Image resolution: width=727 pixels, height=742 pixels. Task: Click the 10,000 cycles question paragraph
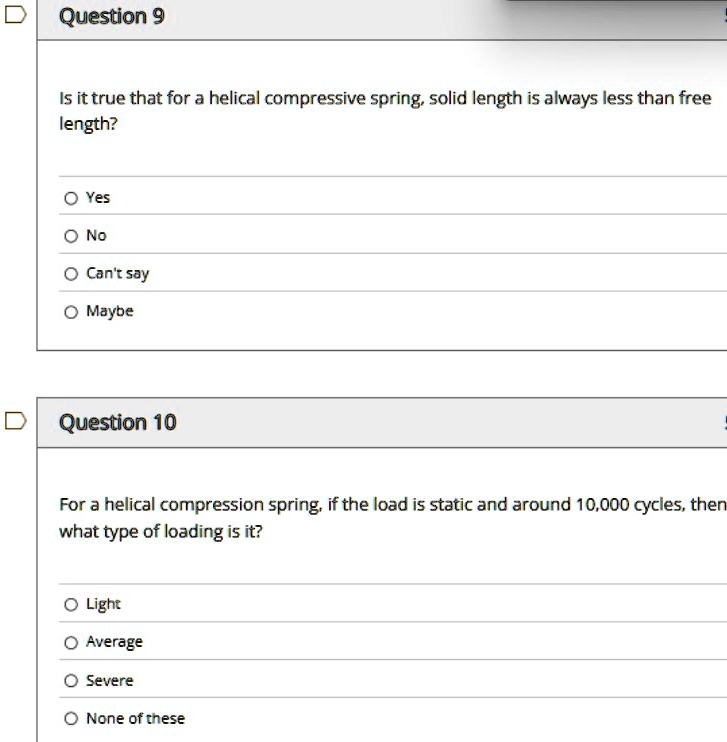(x=392, y=518)
